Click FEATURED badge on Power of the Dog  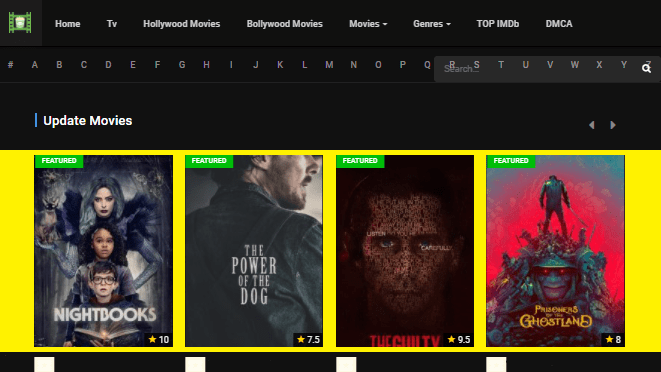[209, 161]
